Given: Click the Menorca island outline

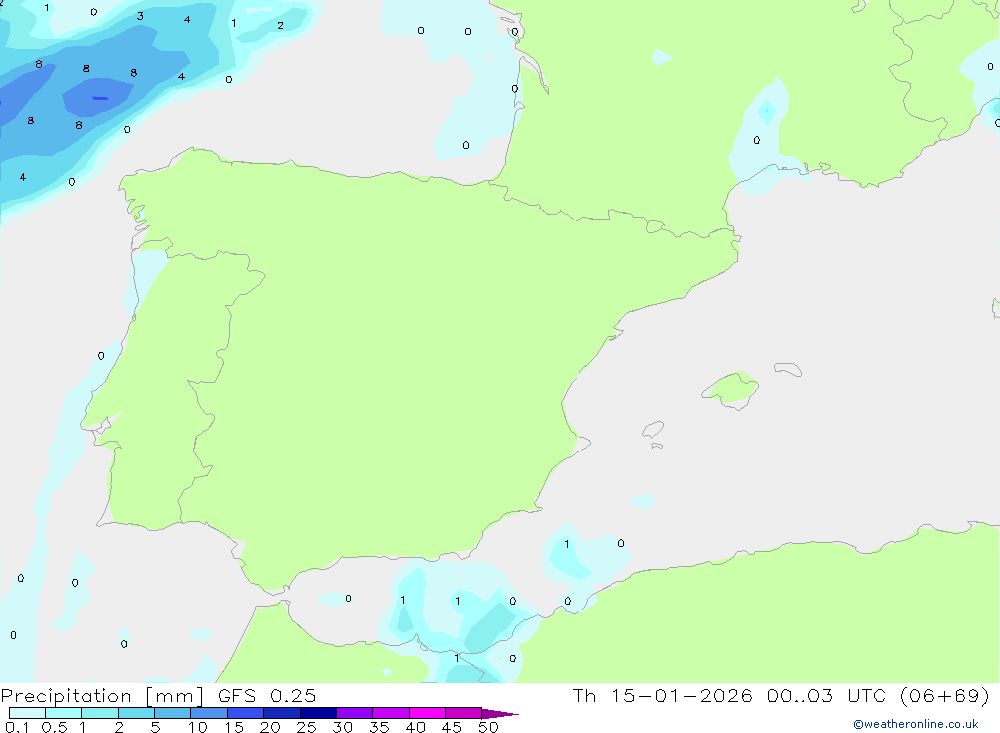Looking at the screenshot, I should coord(788,369).
